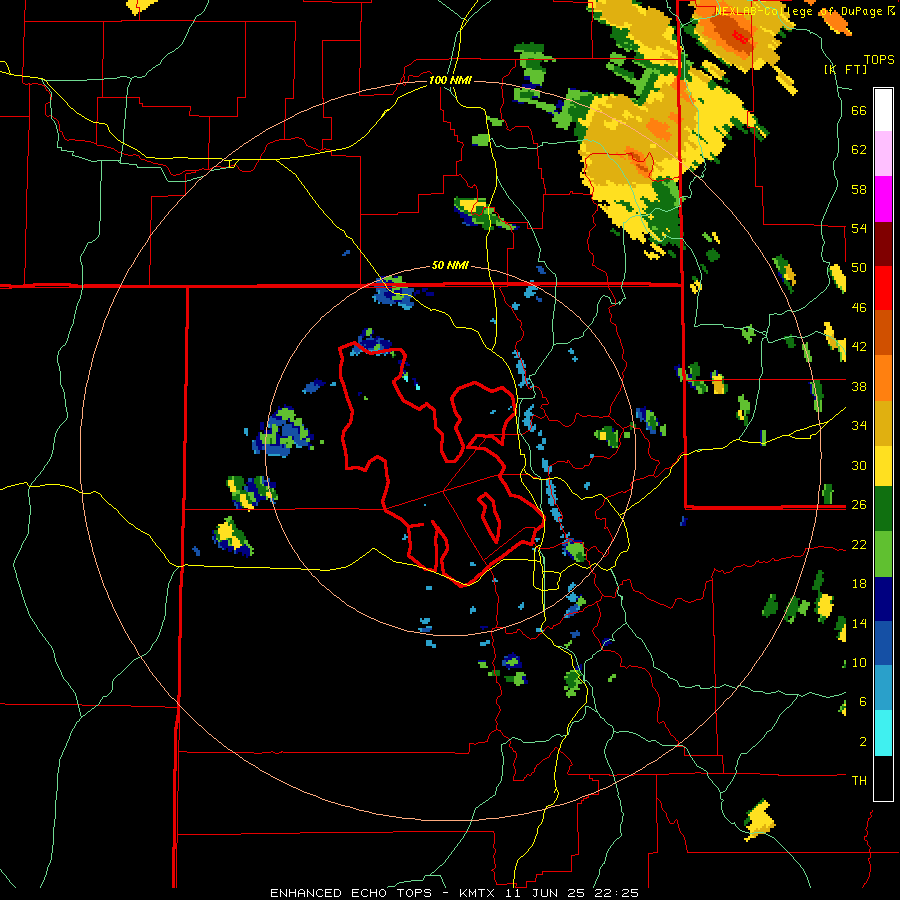Click the "38" legend value

pos(859,386)
